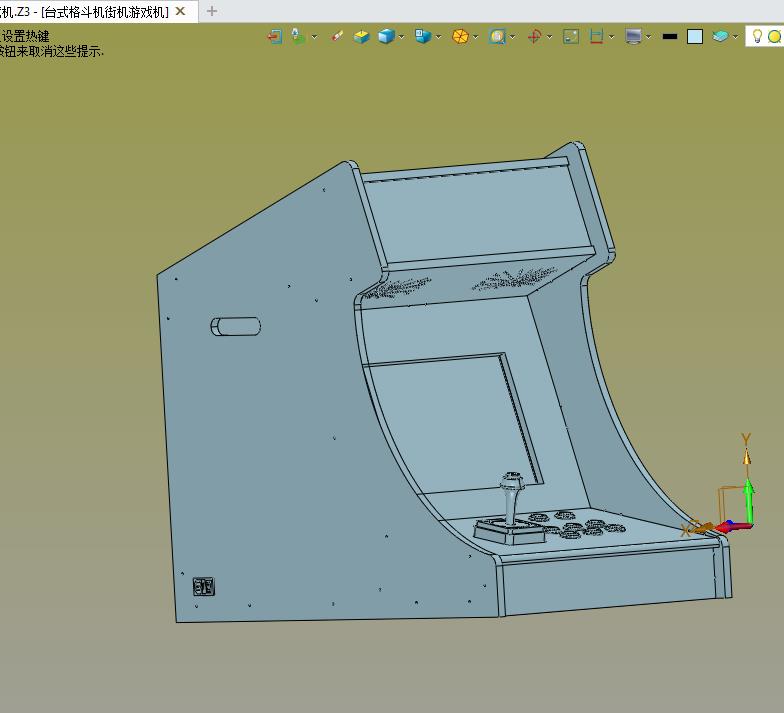Expand the blue shaded cube display dropdown
Viewport: 784px width, 713px height.
click(401, 37)
